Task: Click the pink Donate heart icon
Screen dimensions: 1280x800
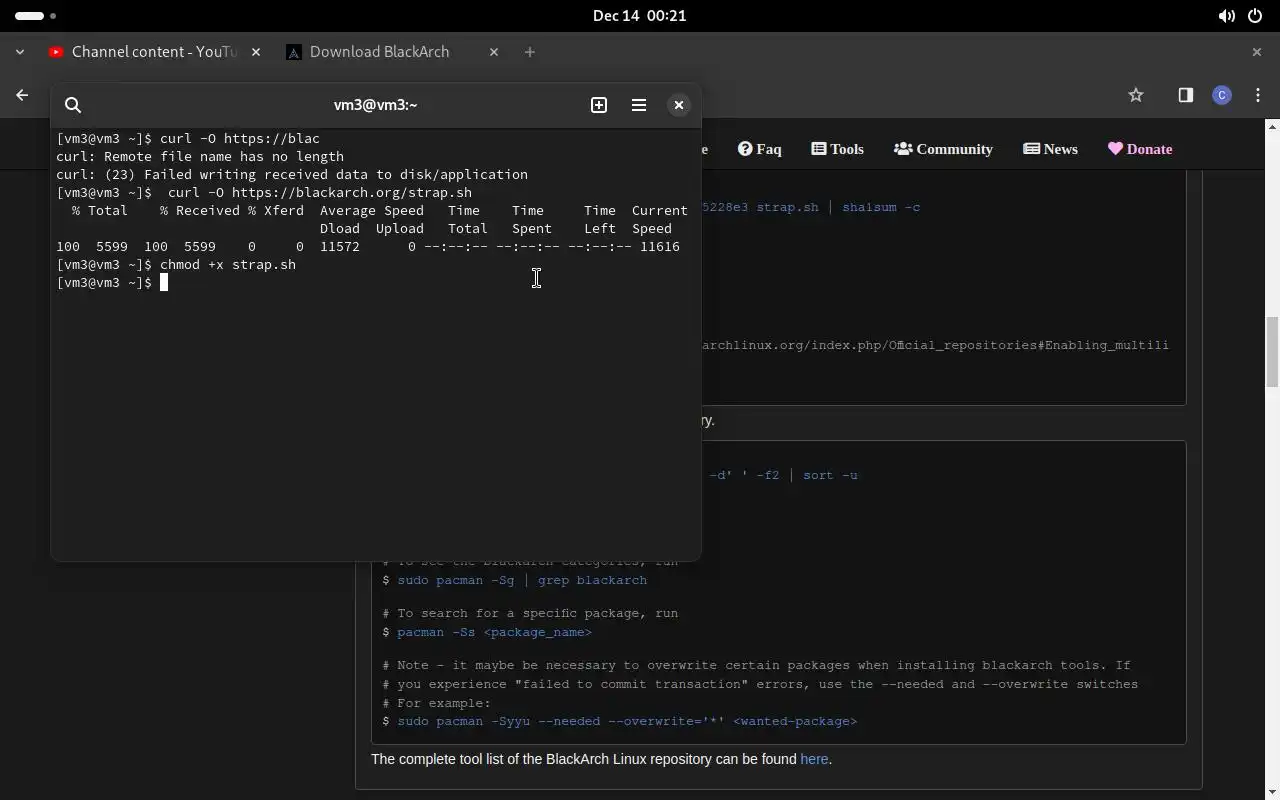Action: [1116, 149]
